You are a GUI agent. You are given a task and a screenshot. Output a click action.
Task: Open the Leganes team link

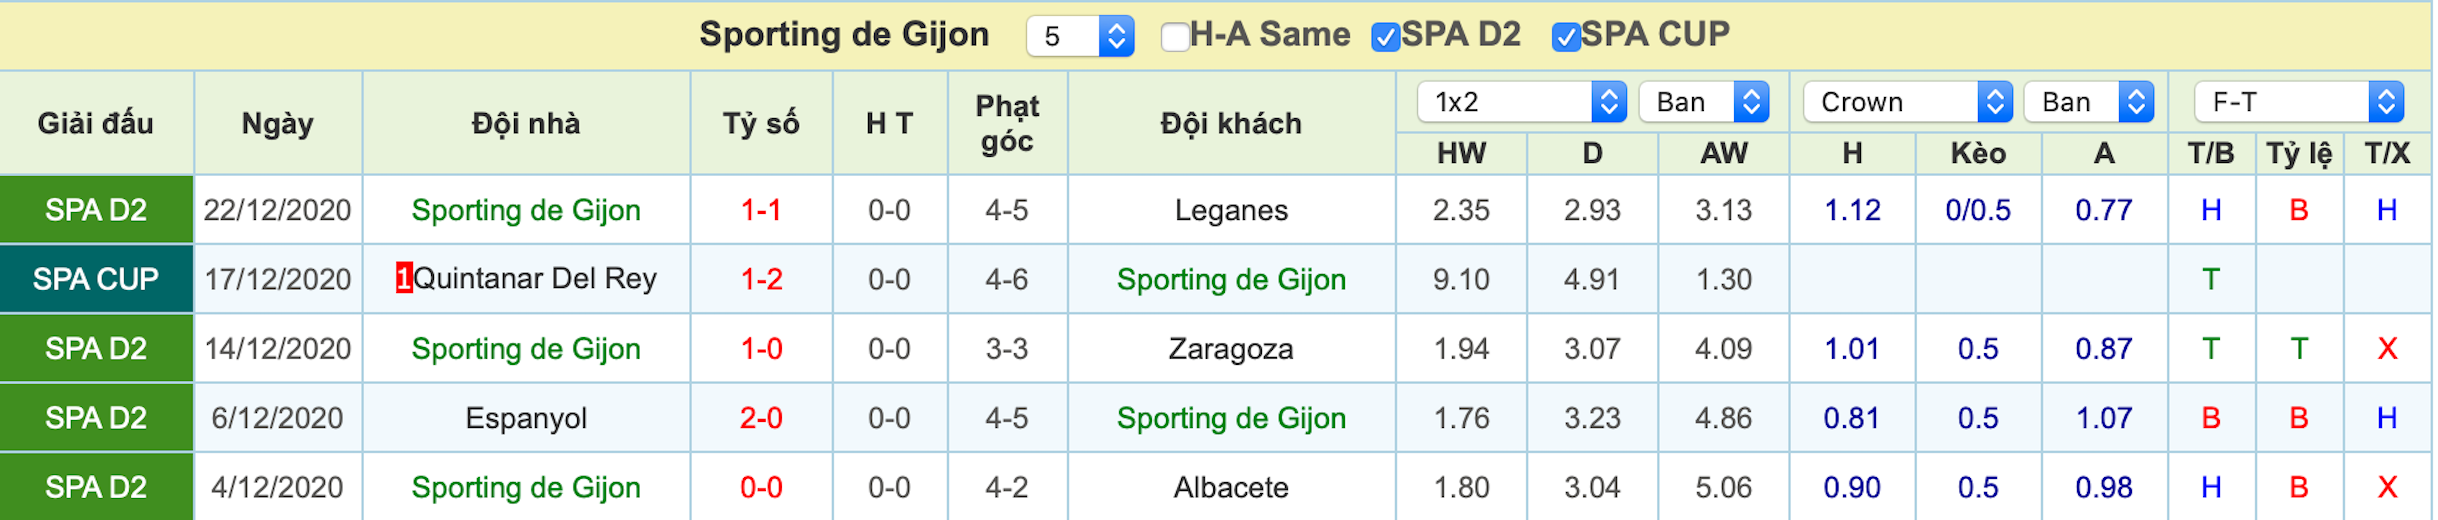tap(1231, 210)
